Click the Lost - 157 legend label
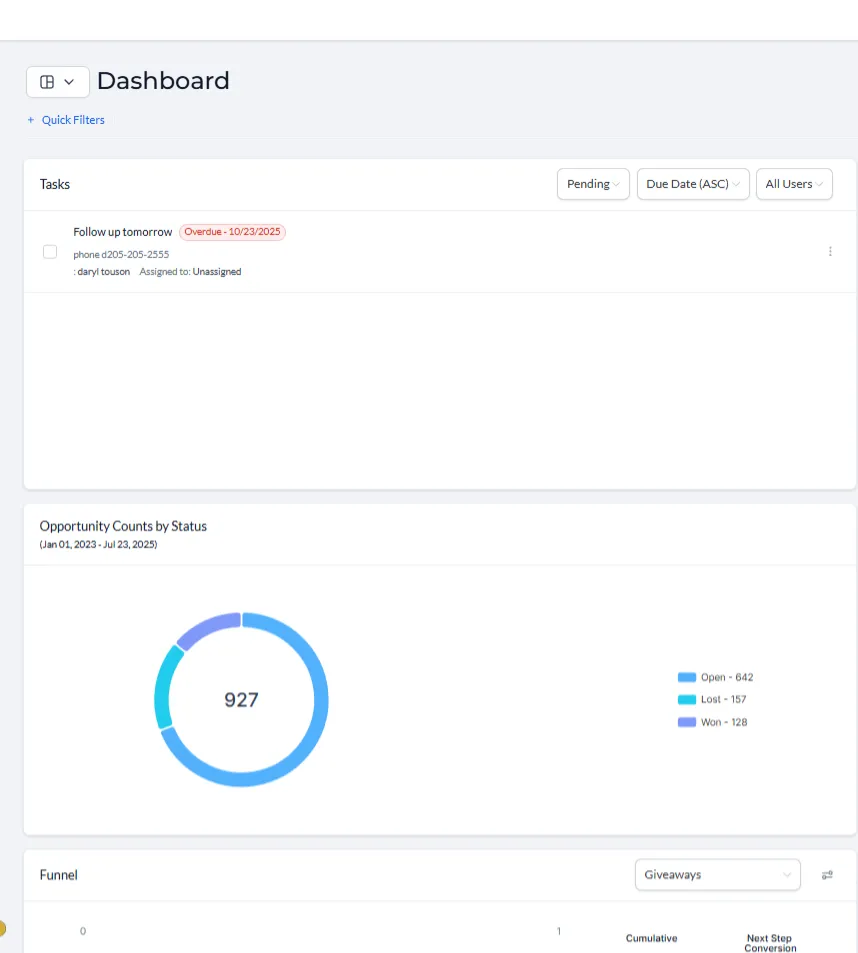Screen dimensions: 858x953 (723, 700)
